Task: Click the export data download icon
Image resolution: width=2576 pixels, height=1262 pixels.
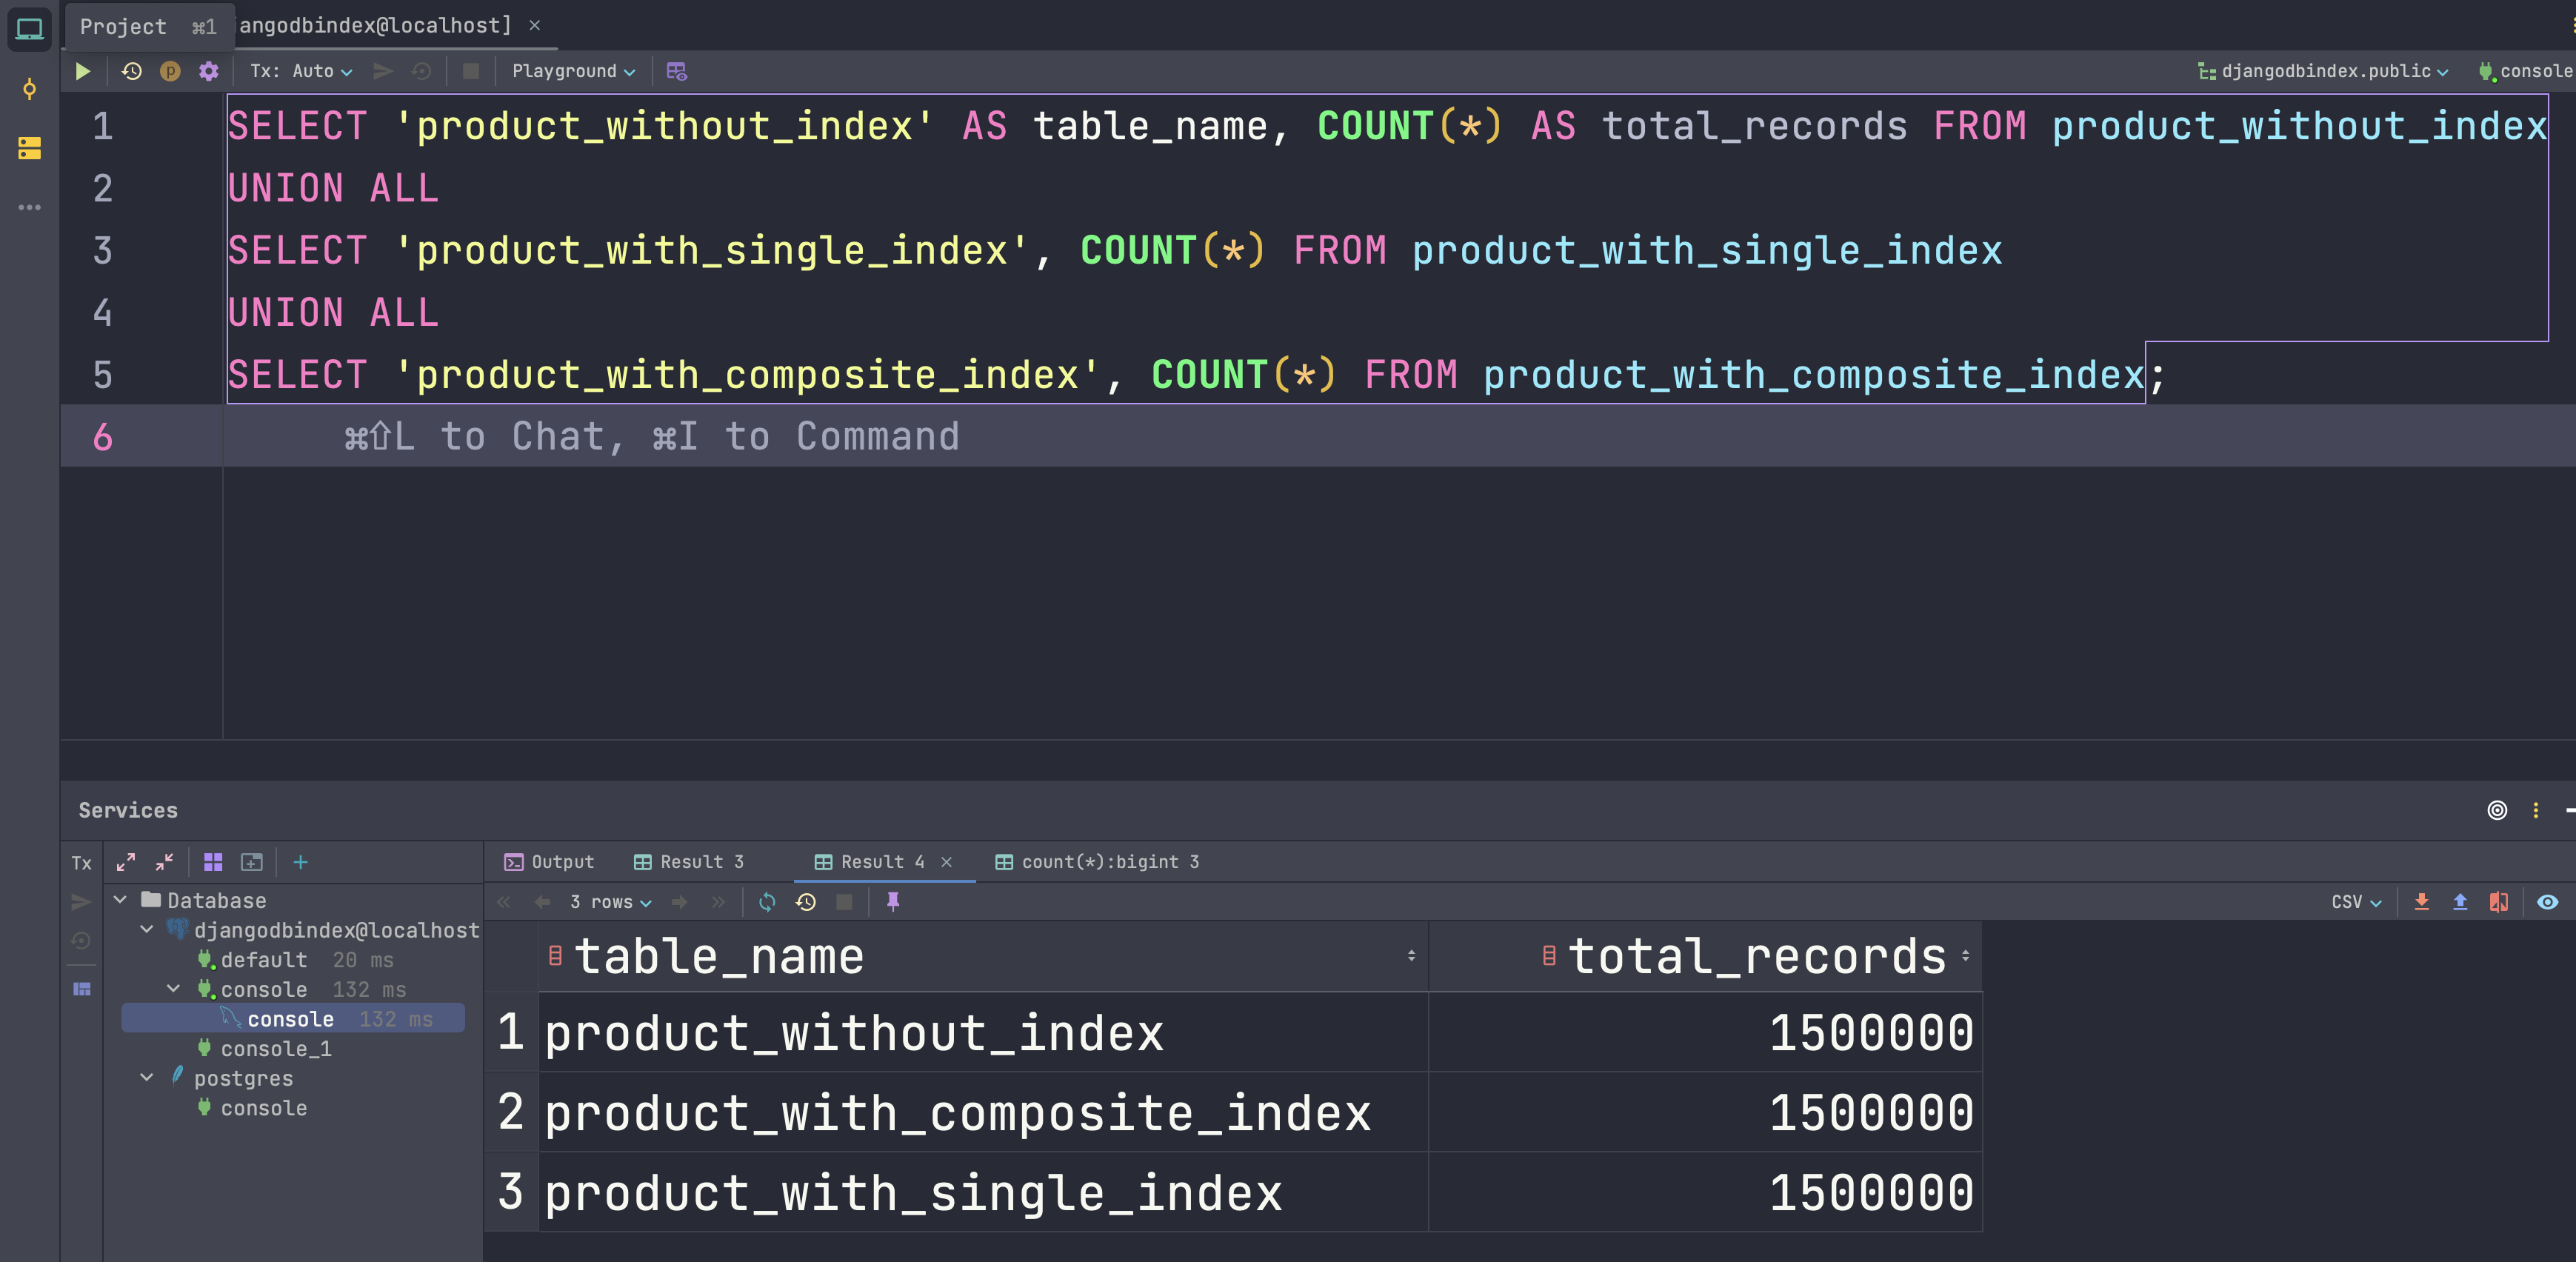Action: coord(2421,902)
